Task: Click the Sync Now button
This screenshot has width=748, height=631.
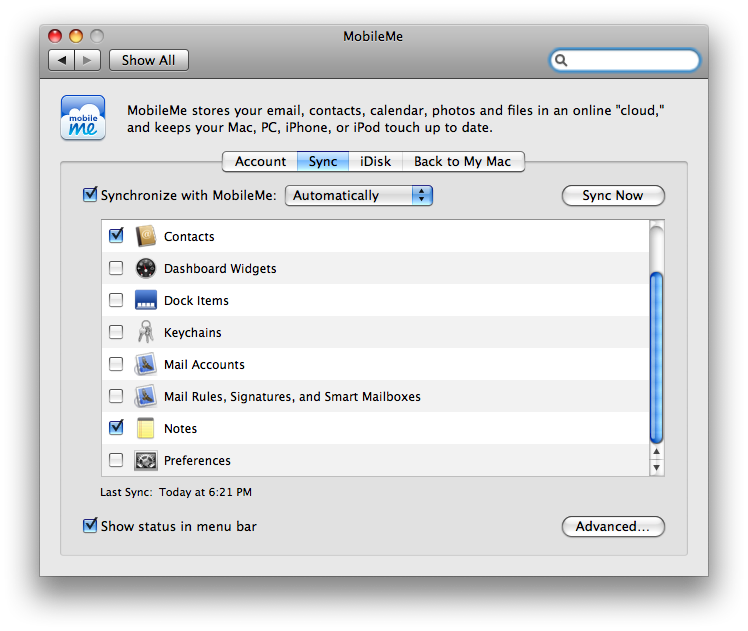Action: 613,196
